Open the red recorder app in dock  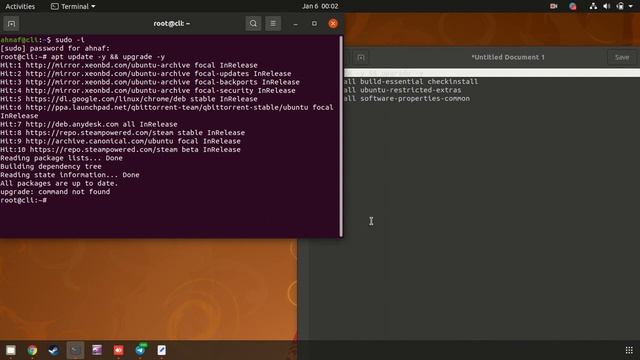point(118,350)
